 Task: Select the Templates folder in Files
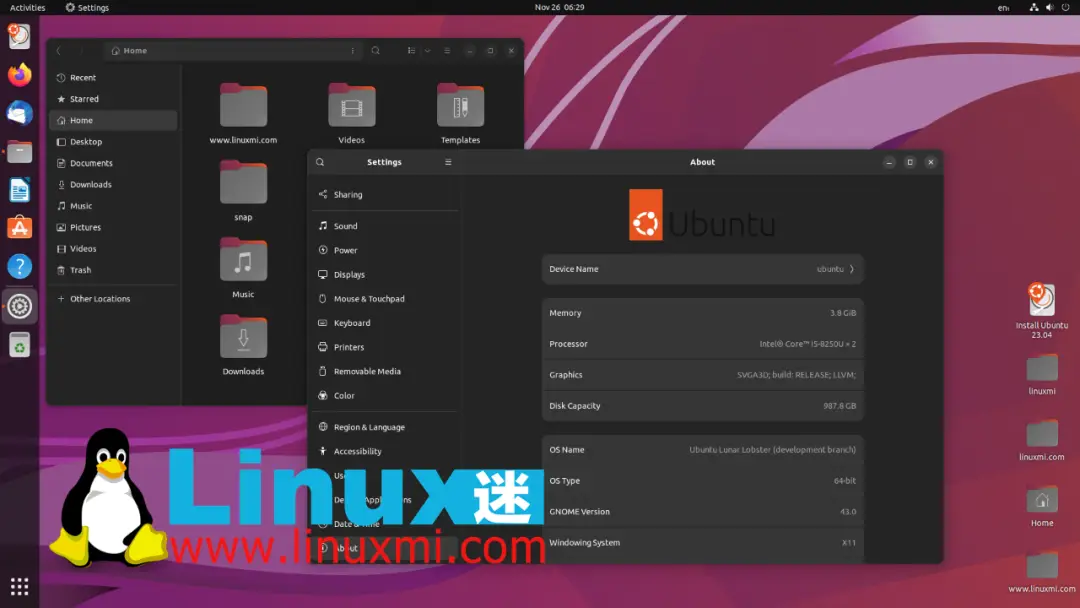pyautogui.click(x=460, y=114)
